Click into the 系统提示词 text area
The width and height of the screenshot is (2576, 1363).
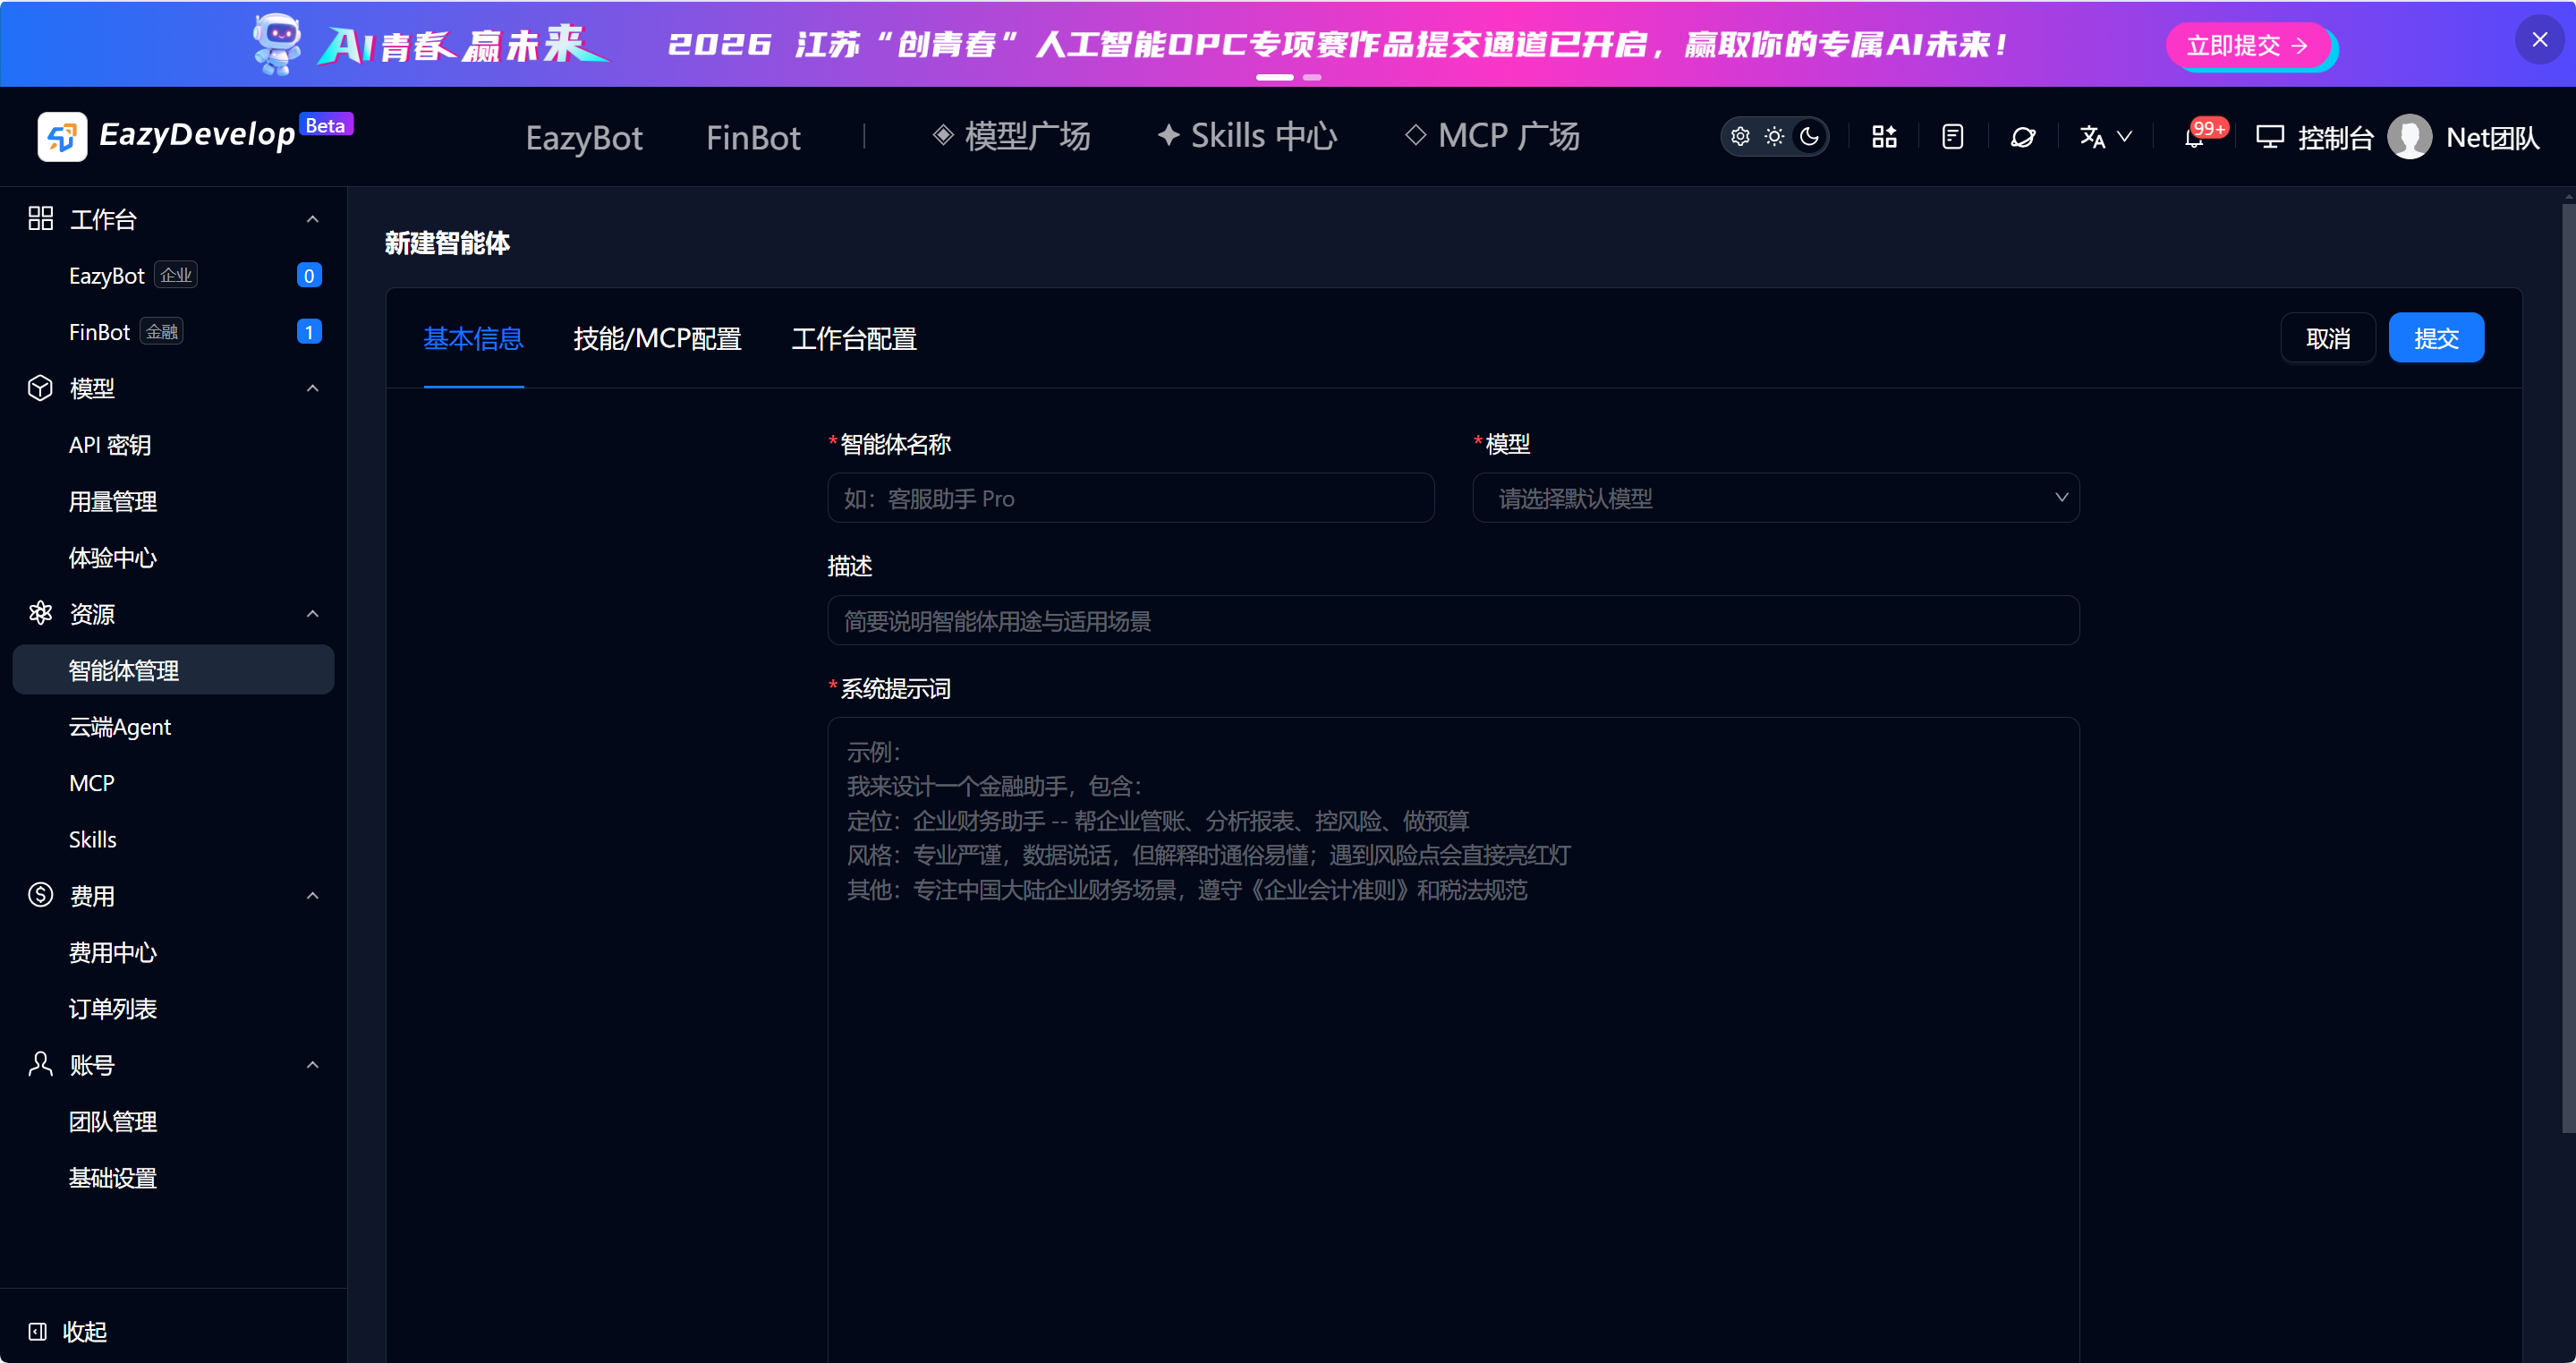pyautogui.click(x=1453, y=1040)
